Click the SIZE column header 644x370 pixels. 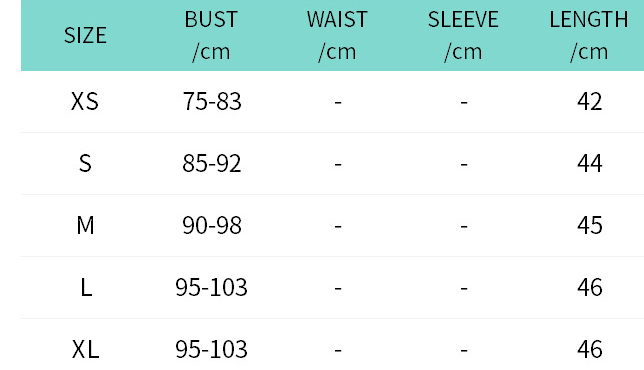point(85,35)
